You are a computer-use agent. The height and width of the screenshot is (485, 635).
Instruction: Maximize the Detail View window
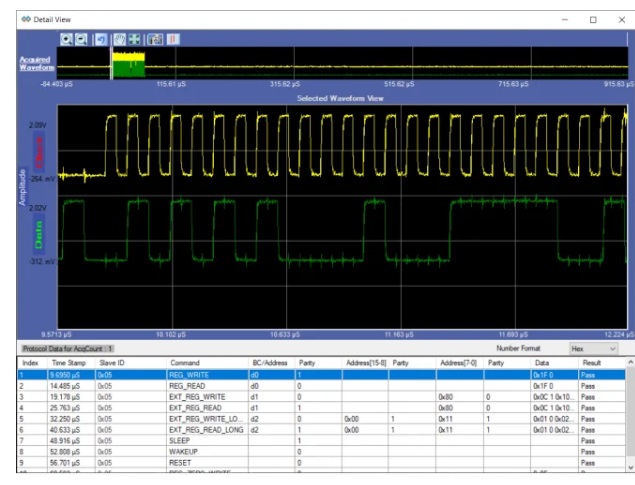(593, 19)
